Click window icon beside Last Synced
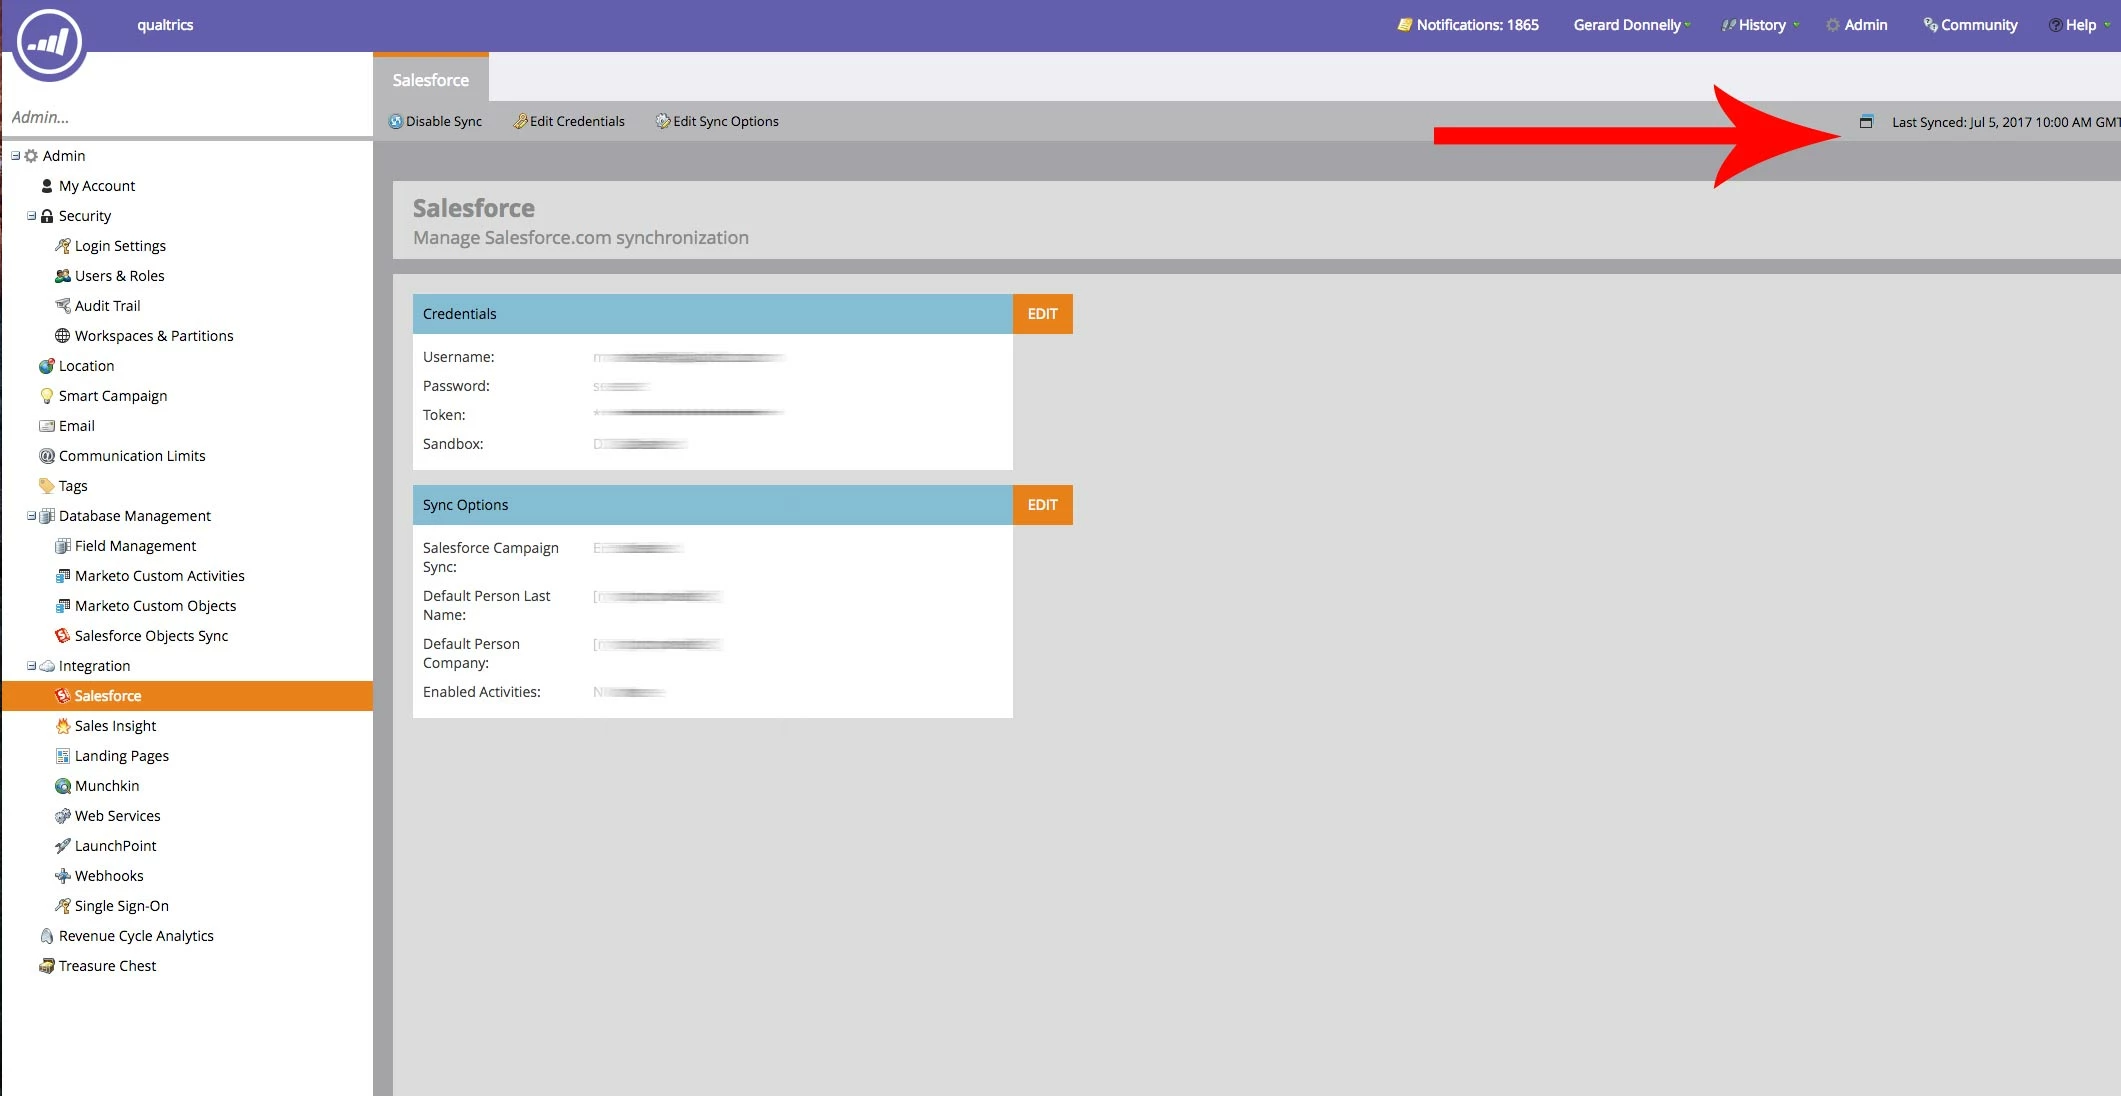The image size is (2121, 1096). [x=1865, y=122]
